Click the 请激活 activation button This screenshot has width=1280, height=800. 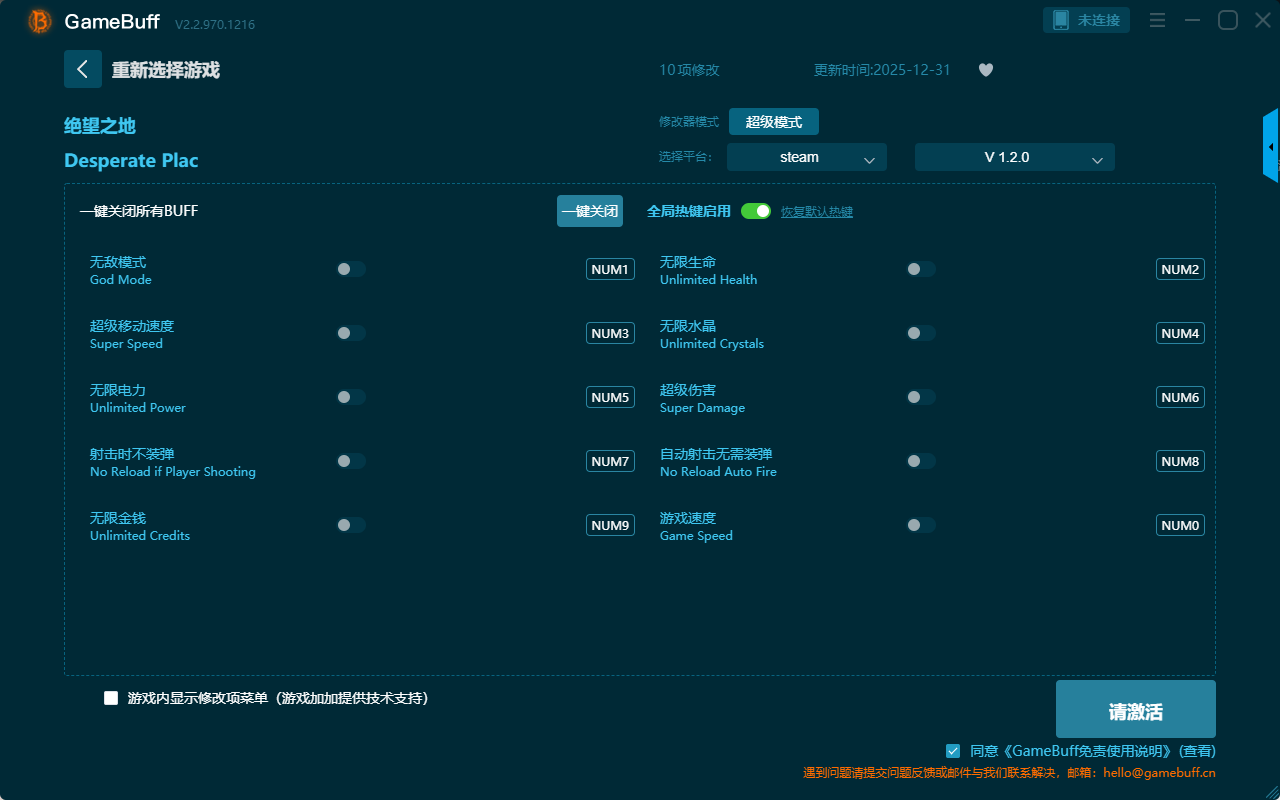point(1135,710)
